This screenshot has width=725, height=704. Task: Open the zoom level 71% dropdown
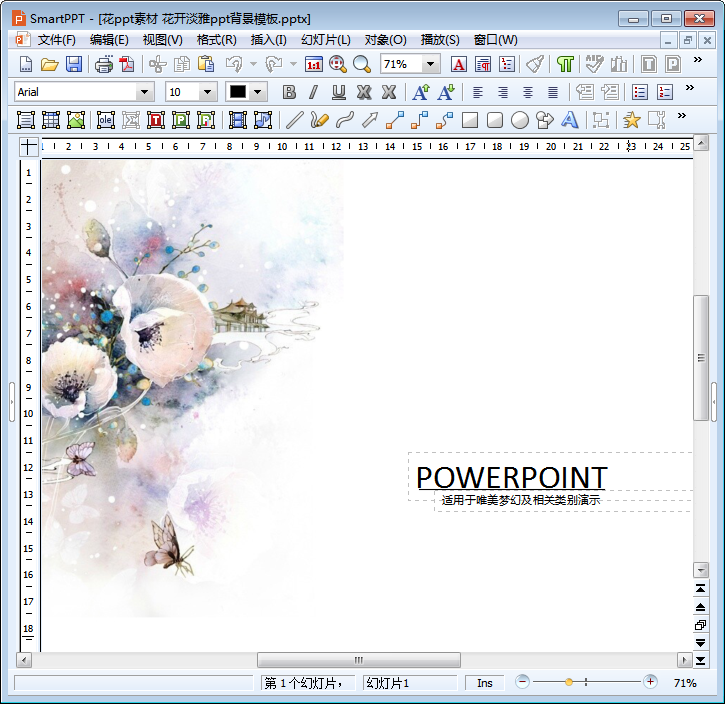[x=430, y=64]
